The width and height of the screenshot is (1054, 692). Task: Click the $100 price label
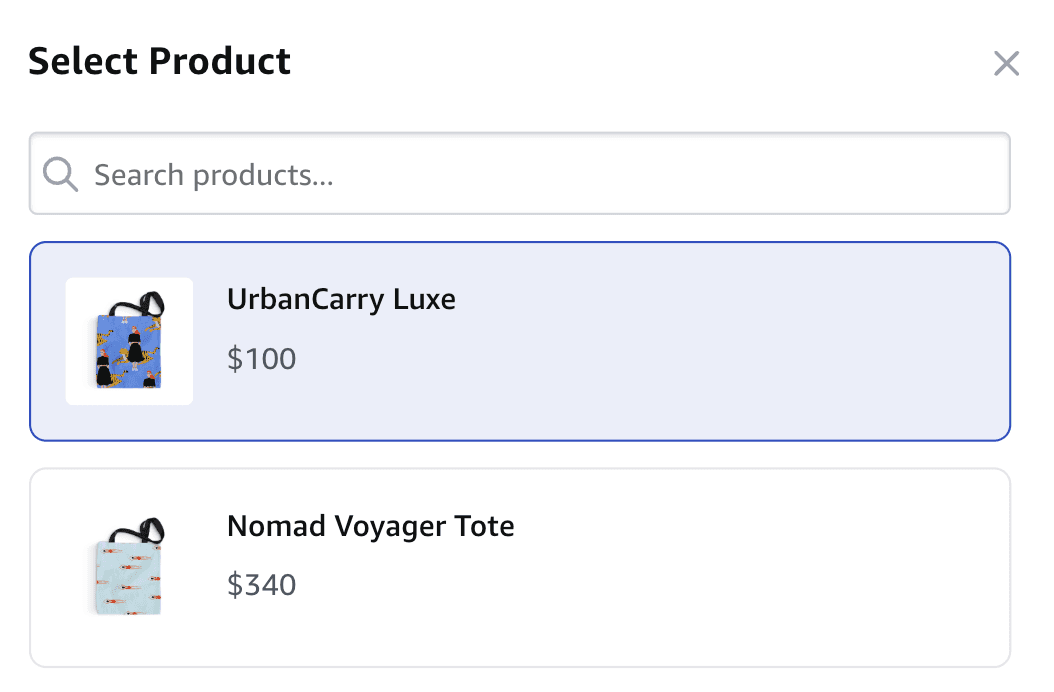[262, 358]
